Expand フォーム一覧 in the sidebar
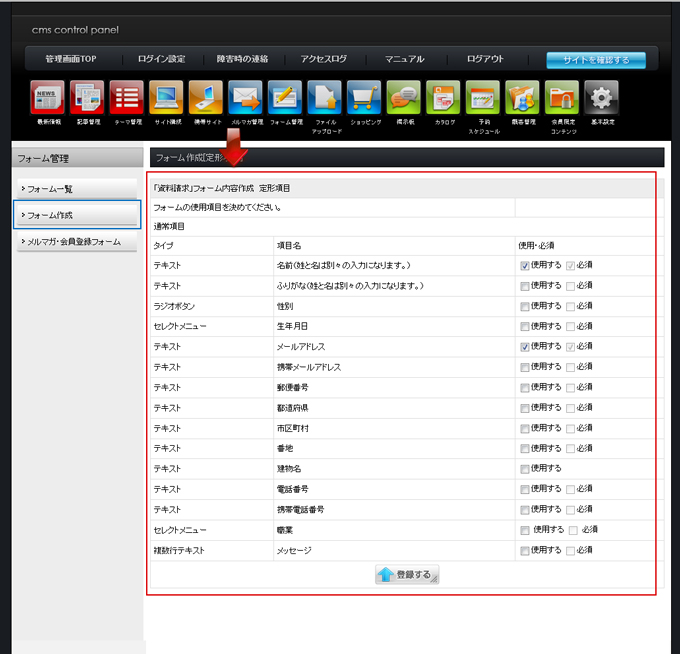Screen dimensions: 680x654 click(x=77, y=189)
